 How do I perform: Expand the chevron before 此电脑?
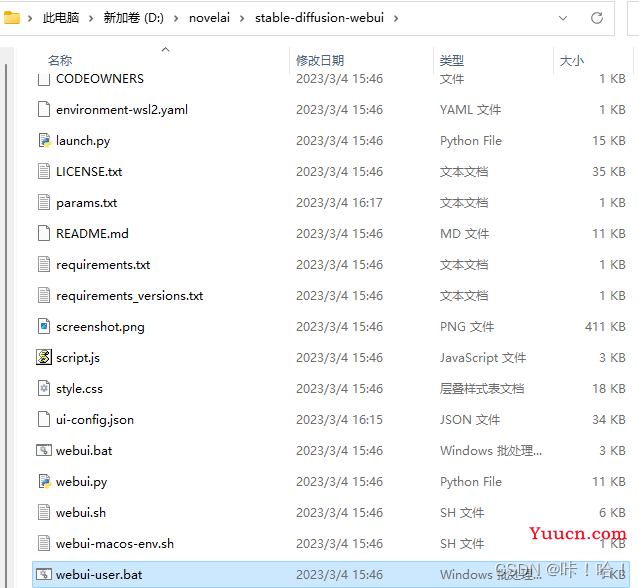click(30, 18)
